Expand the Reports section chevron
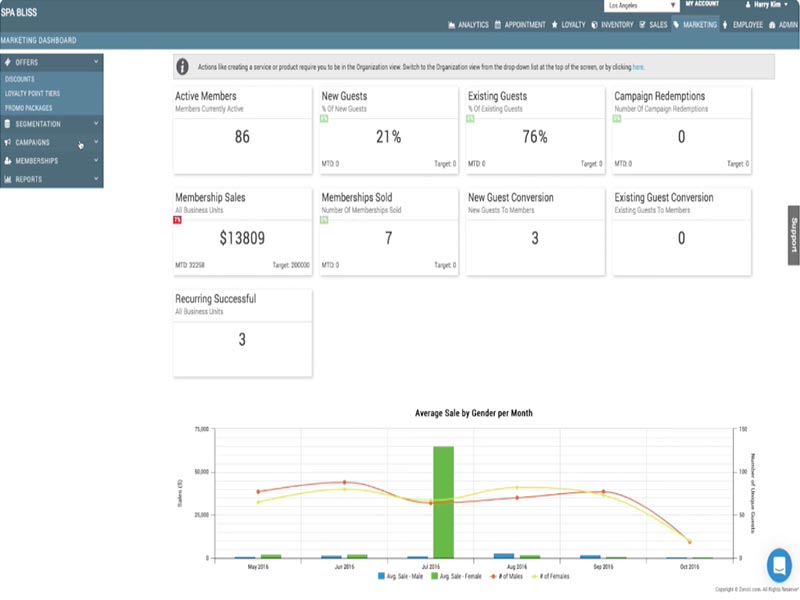This screenshot has width=800, height=600. 96,179
